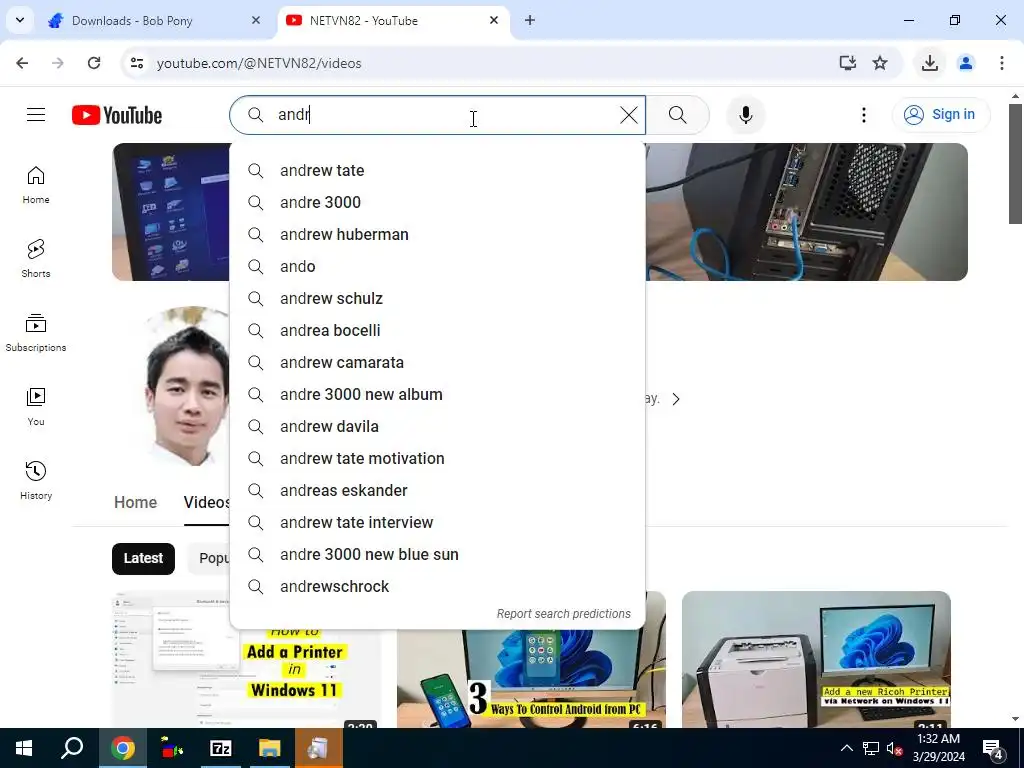Image resolution: width=1024 pixels, height=768 pixels.
Task: Click the install app icon in address bar
Action: (847, 63)
